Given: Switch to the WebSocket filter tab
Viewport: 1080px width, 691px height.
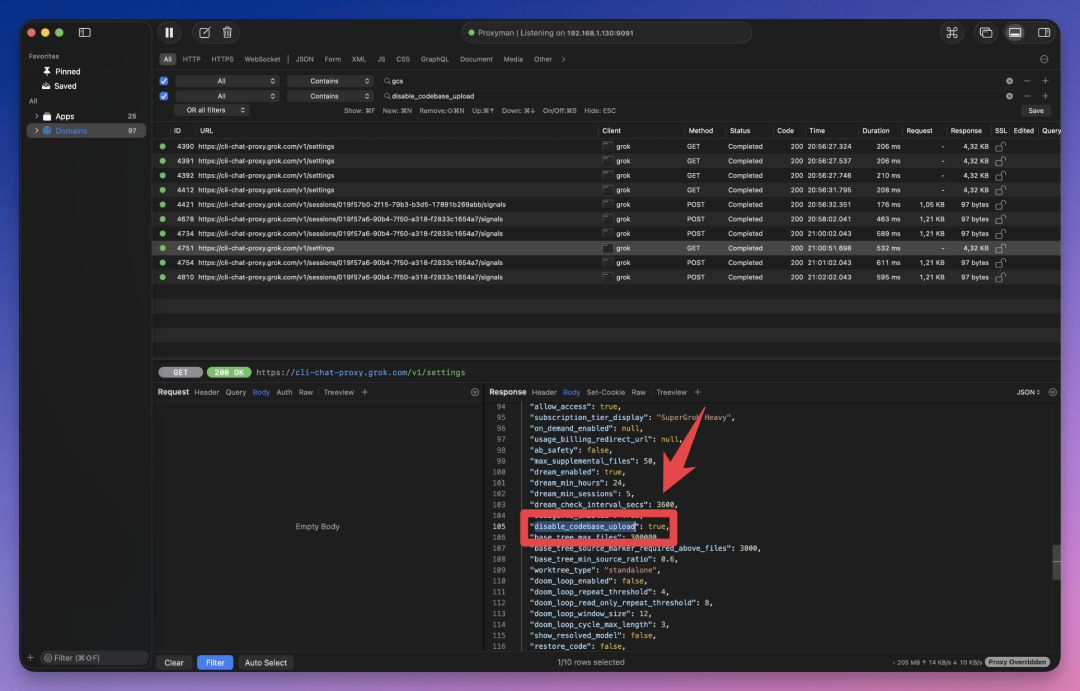Looking at the screenshot, I should (x=262, y=59).
